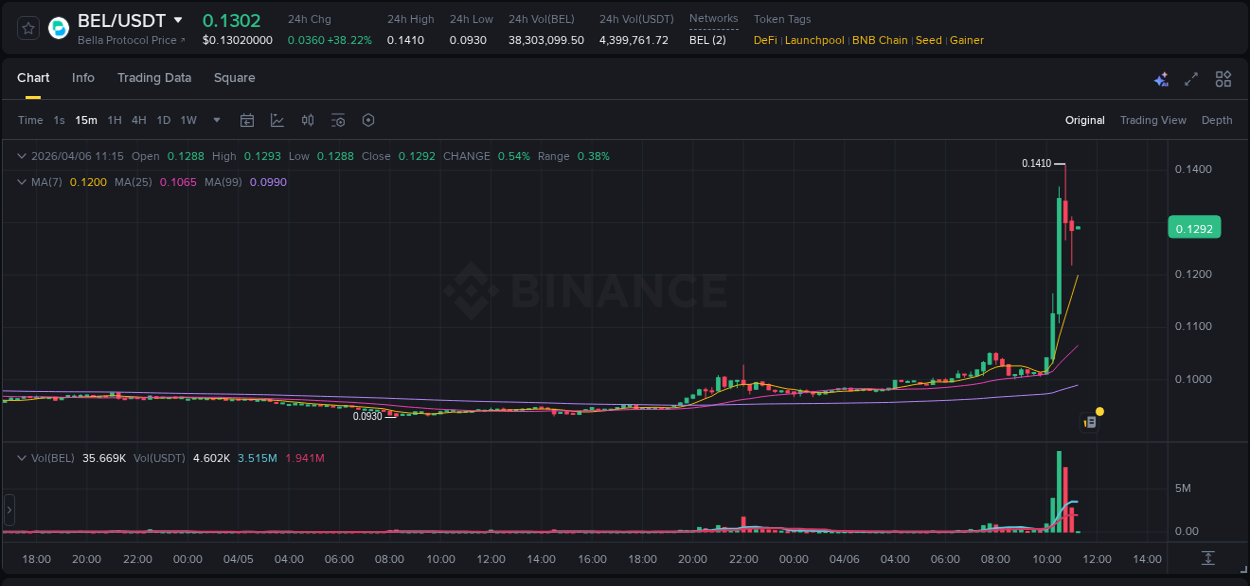The height and width of the screenshot is (586, 1250).
Task: Click the last price 0.1302
Action: [x=231, y=20]
